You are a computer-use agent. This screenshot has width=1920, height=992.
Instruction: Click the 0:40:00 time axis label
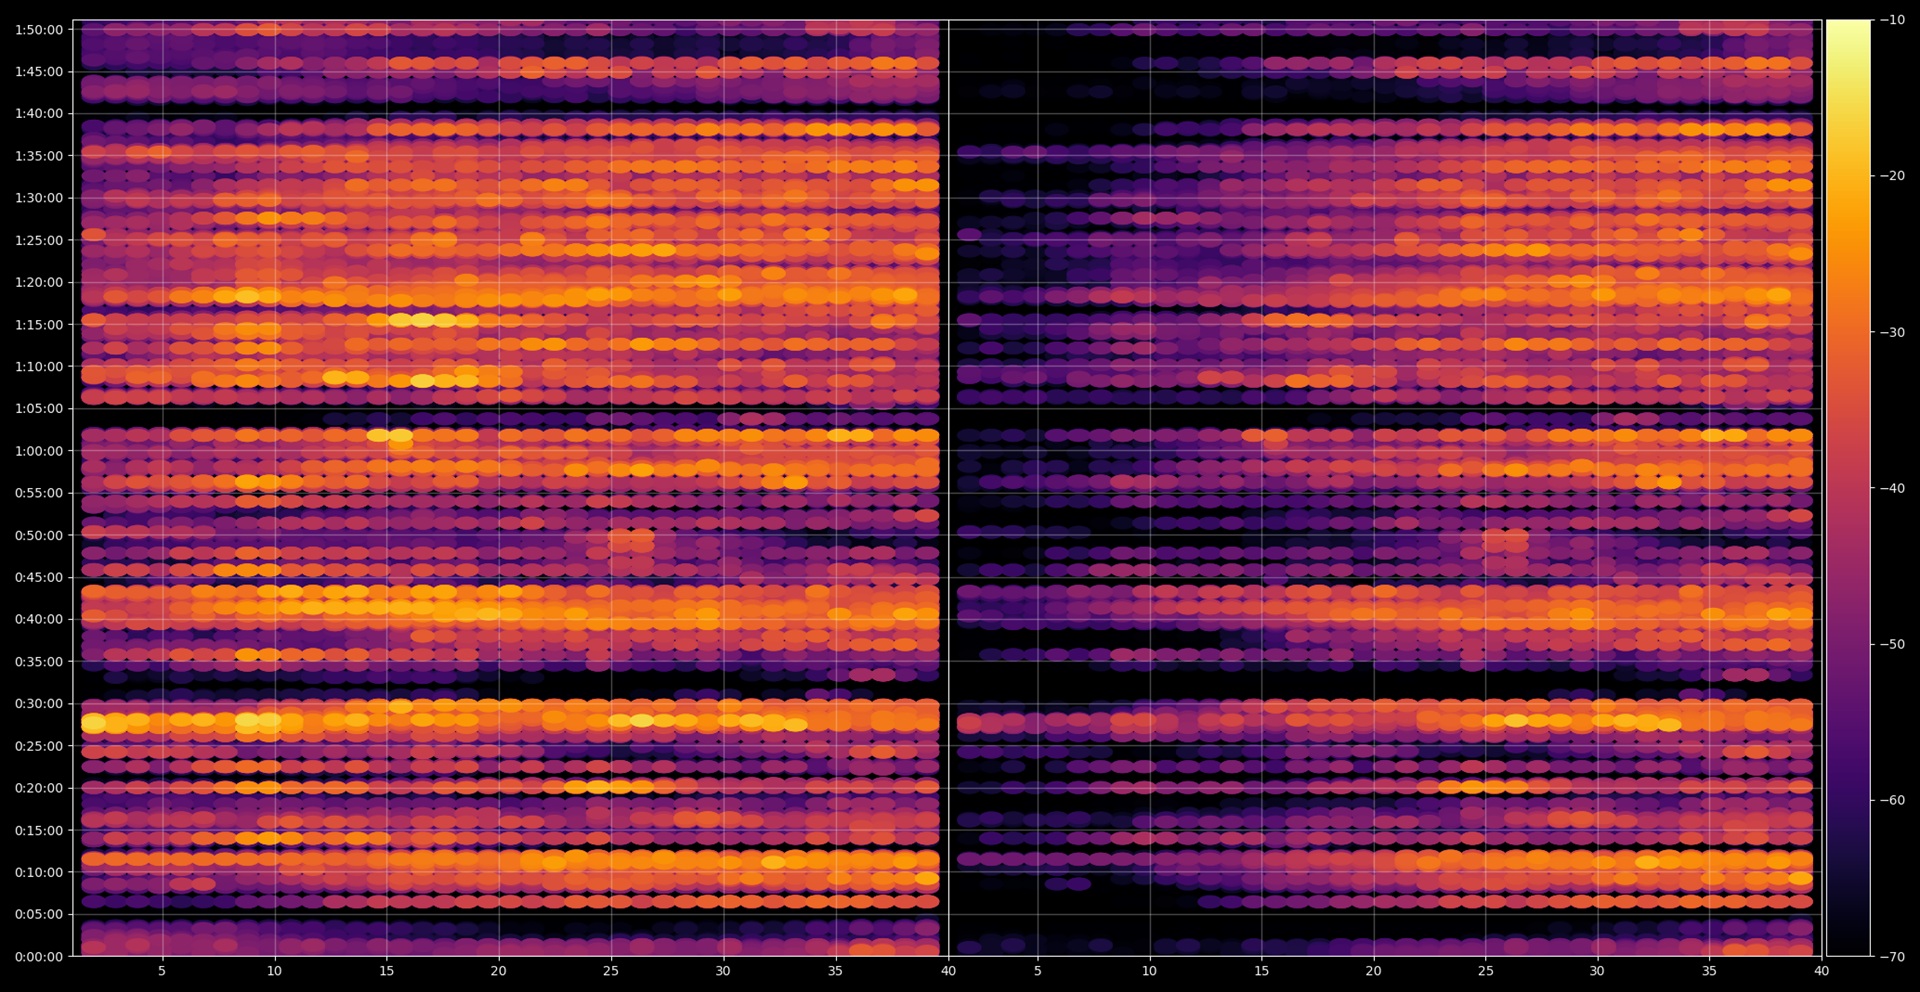click(39, 619)
